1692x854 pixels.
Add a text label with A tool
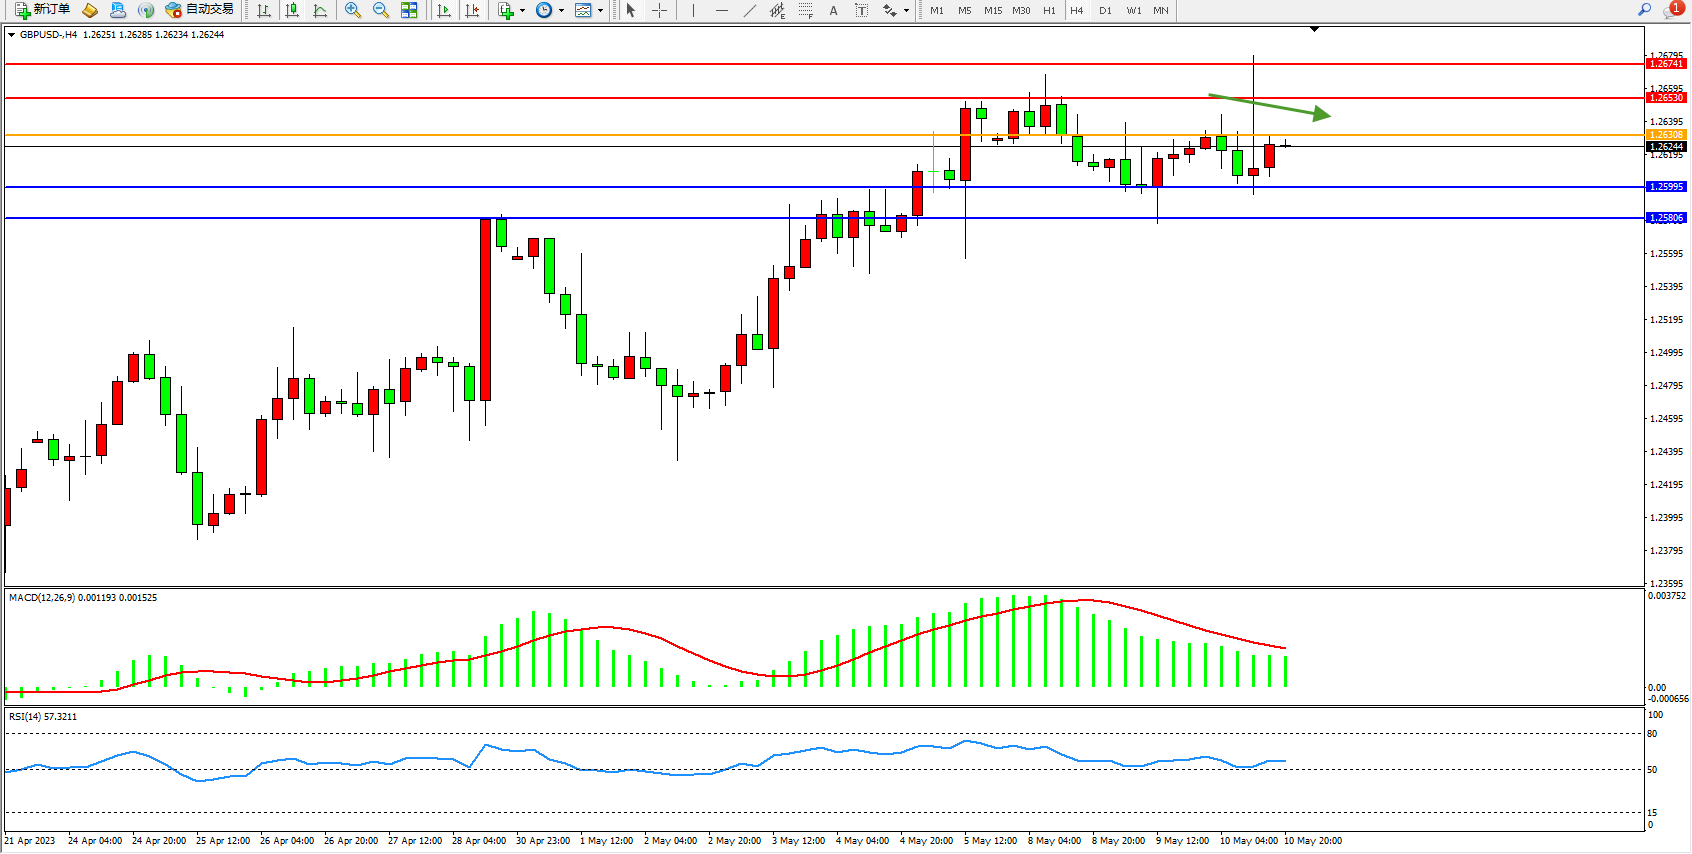tap(833, 10)
